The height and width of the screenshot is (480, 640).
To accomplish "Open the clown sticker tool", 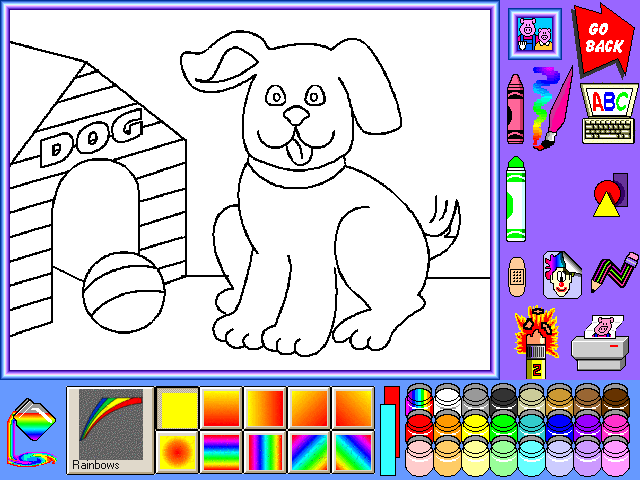I will [562, 274].
